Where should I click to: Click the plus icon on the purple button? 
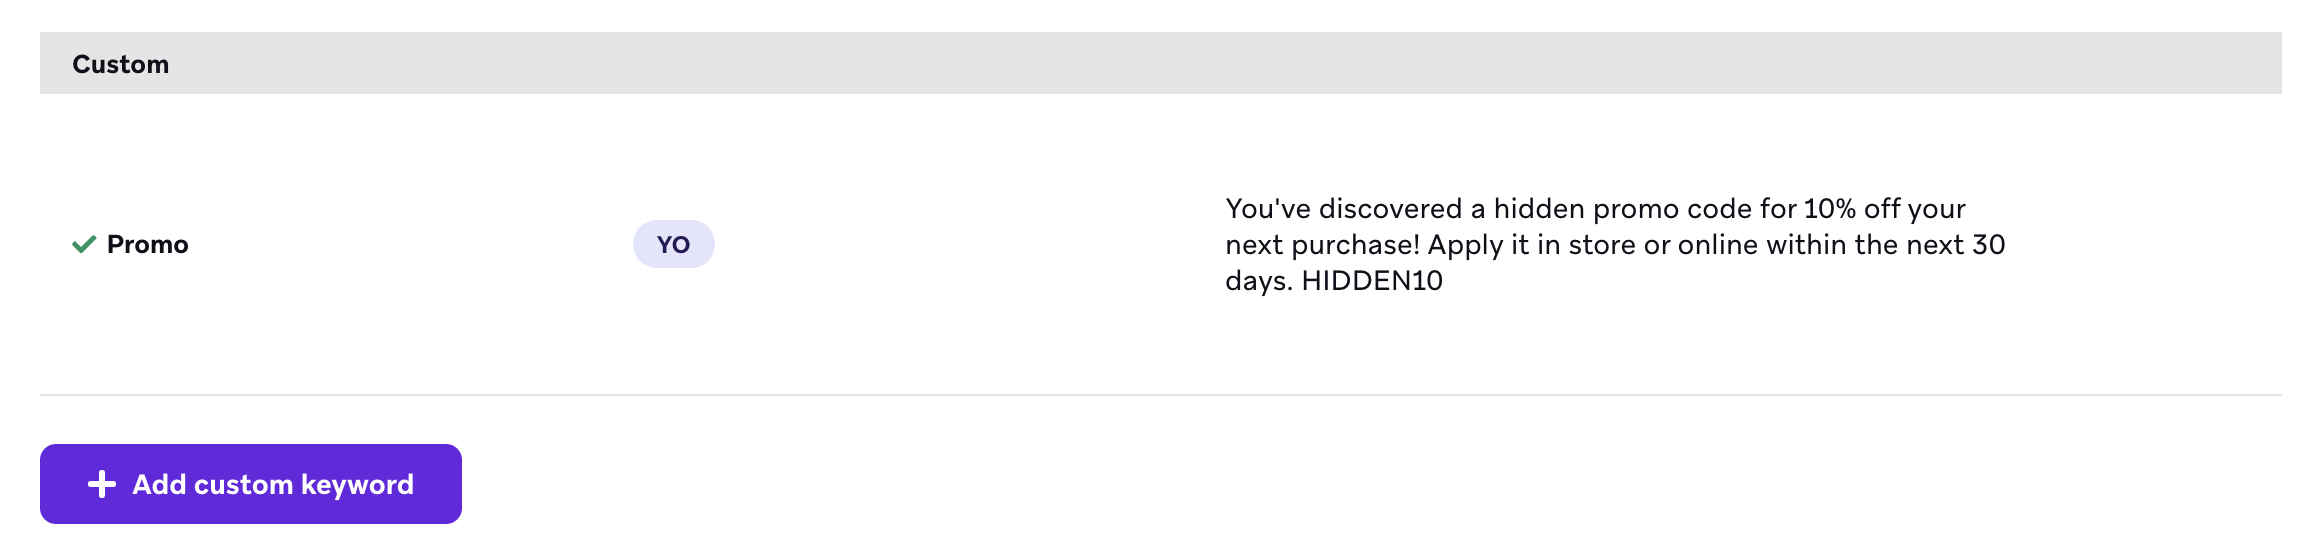pos(102,485)
